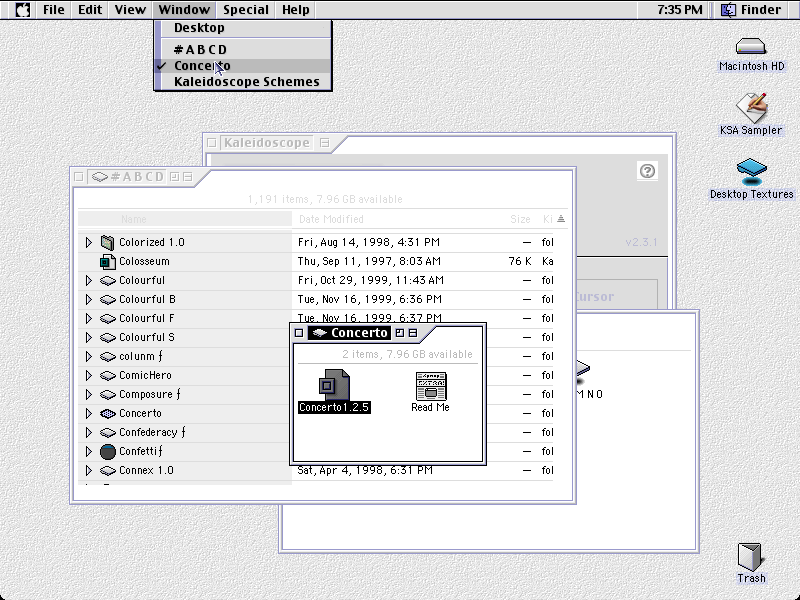The height and width of the screenshot is (600, 800).
Task: Click the Finder application menu icon
Action: coord(729,10)
